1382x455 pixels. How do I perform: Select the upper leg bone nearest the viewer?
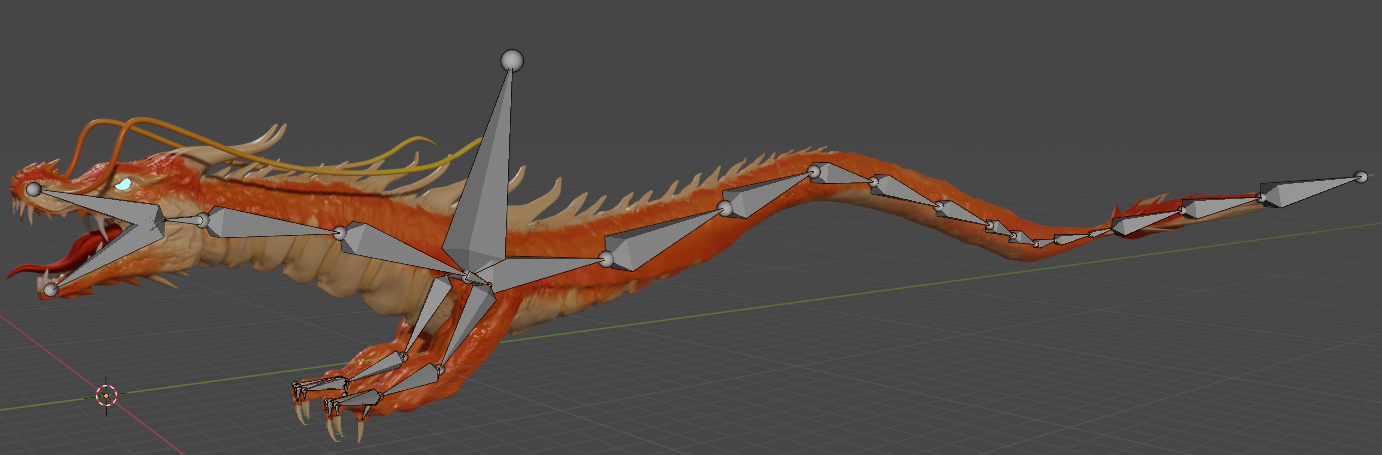point(468,325)
